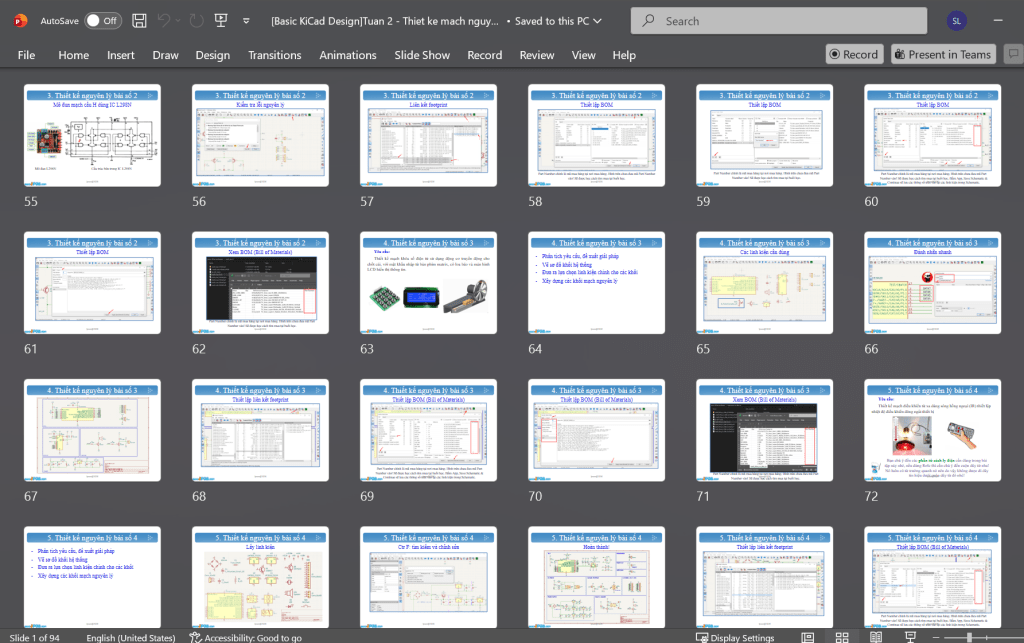Toggle the AutoSave switch
This screenshot has height=643, width=1024.
[102, 20]
